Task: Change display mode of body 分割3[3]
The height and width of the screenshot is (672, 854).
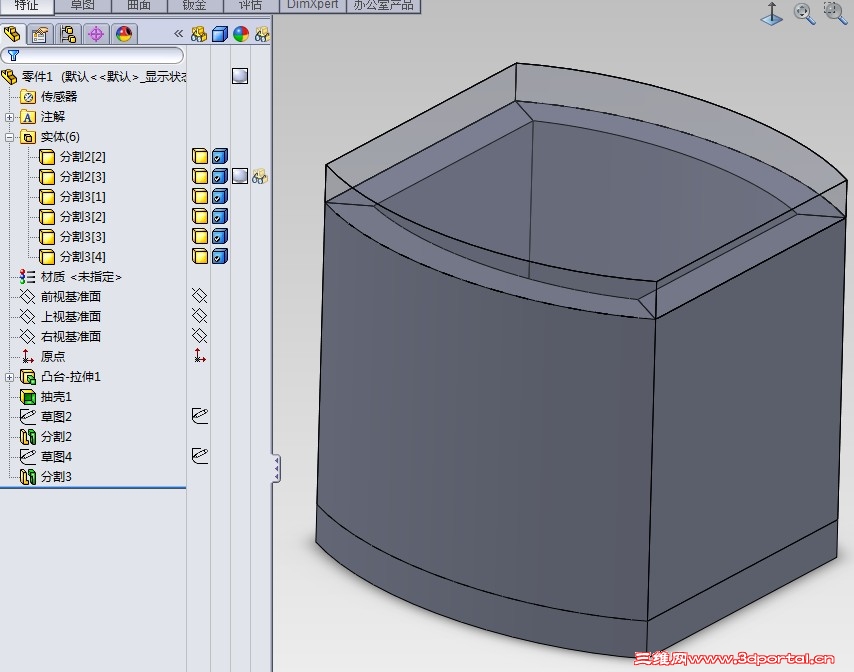Action: pyautogui.click(x=219, y=236)
